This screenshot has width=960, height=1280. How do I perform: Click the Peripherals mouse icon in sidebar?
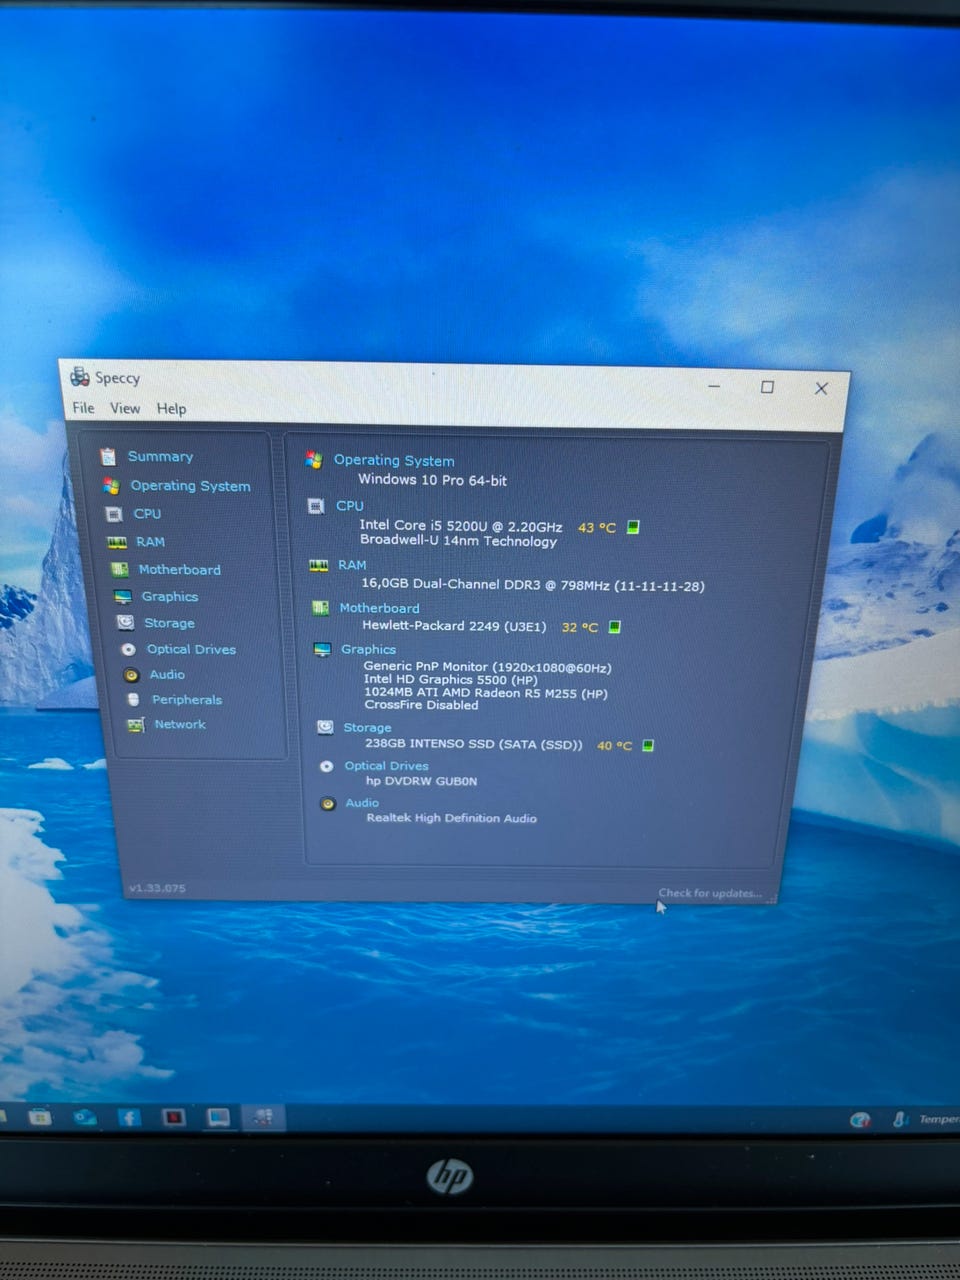pyautogui.click(x=133, y=700)
